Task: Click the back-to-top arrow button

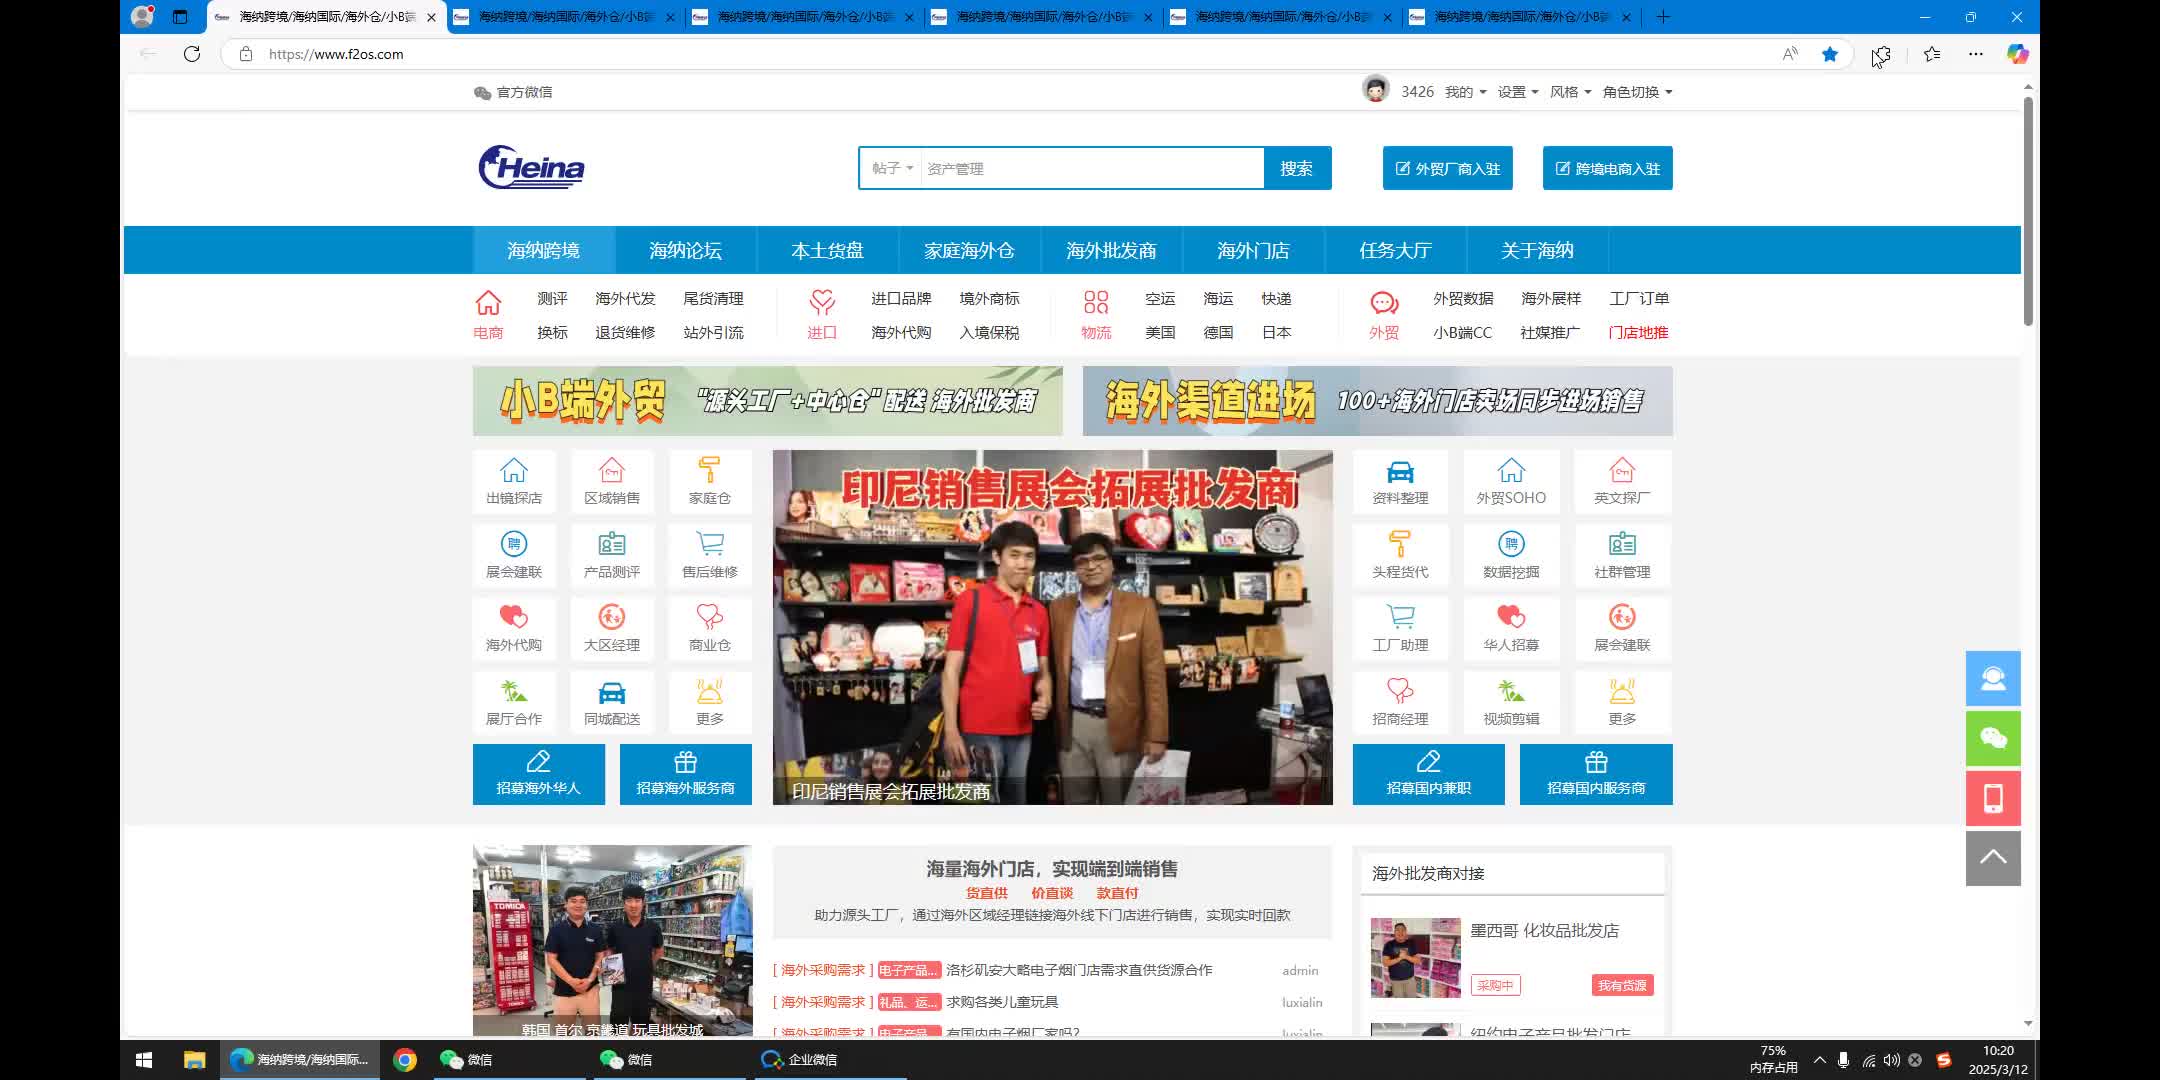Action: (x=1992, y=857)
